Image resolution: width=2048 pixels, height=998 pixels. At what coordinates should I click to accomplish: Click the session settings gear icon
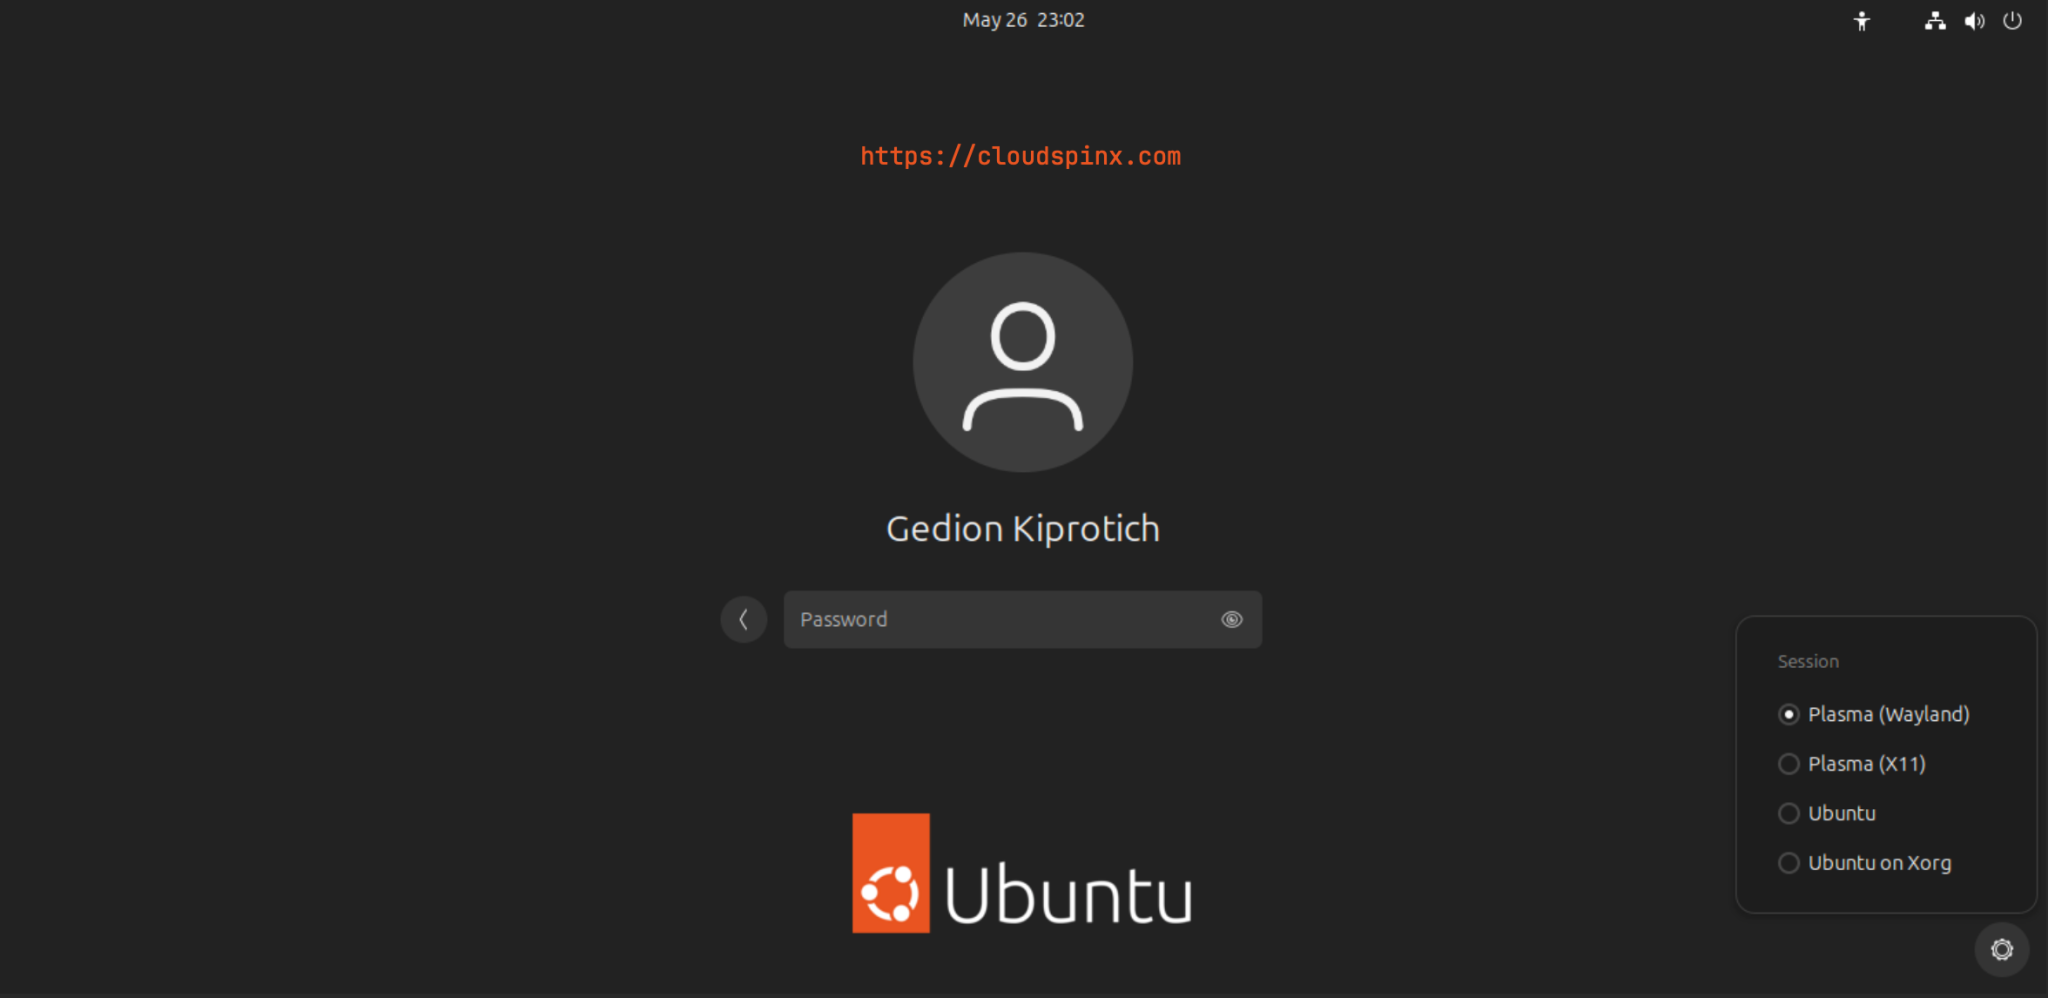(x=2001, y=949)
